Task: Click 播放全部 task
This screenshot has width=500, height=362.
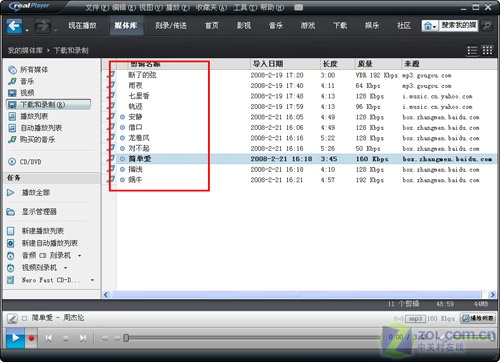Action: tap(36, 192)
